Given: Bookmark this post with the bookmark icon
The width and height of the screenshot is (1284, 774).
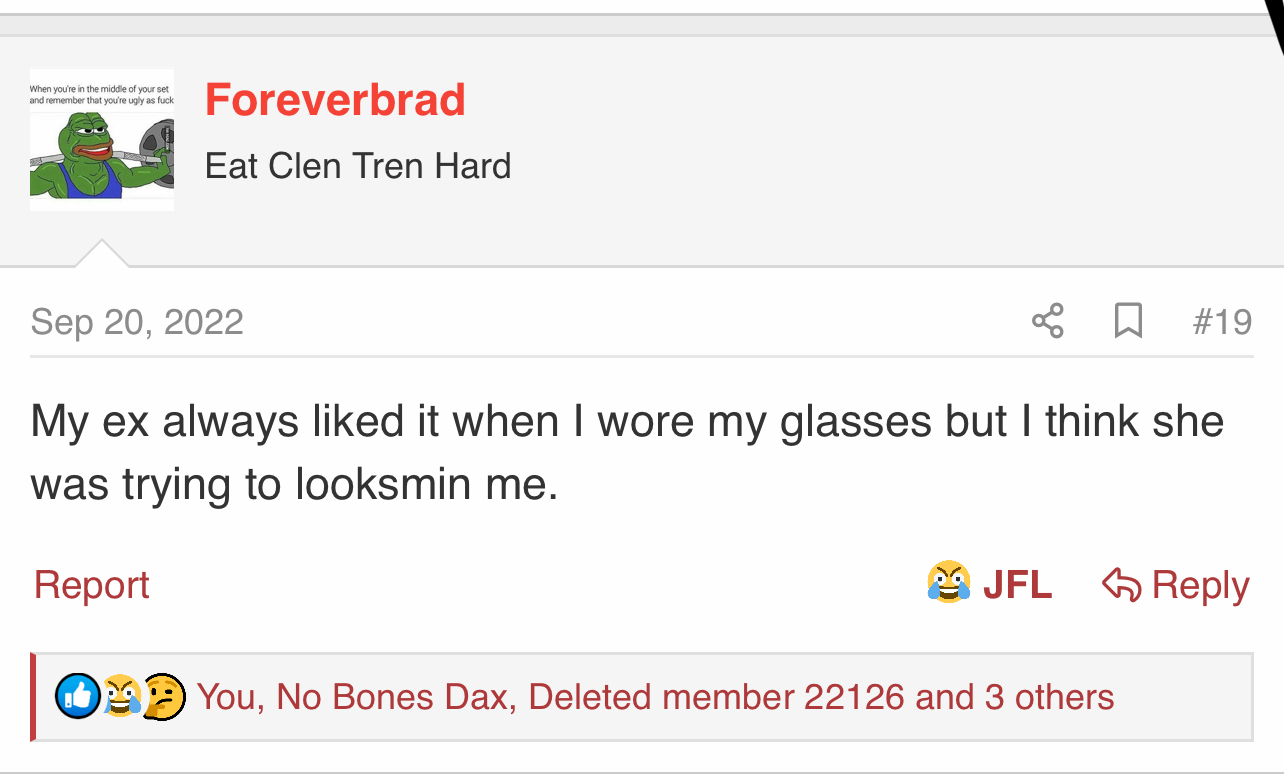Looking at the screenshot, I should click(1128, 321).
